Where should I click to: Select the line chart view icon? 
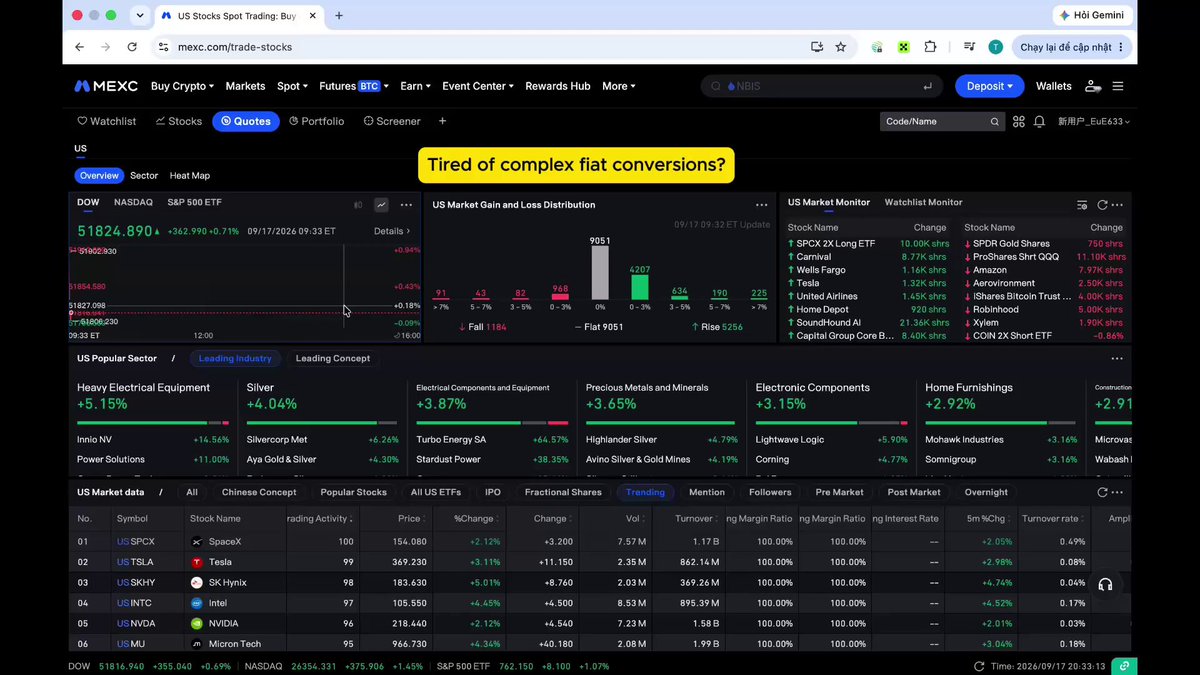tap(381, 204)
